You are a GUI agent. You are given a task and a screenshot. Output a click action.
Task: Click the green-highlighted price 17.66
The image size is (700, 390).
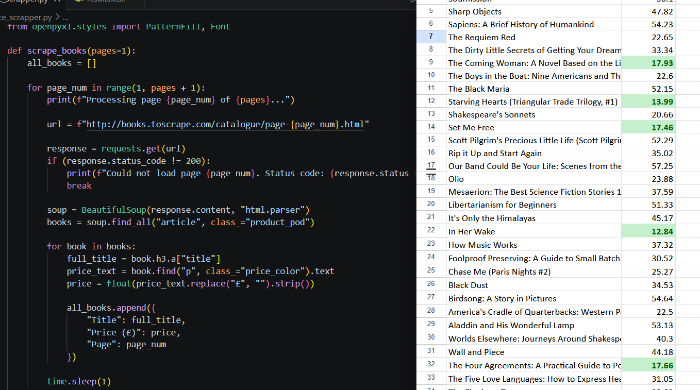coord(648,365)
